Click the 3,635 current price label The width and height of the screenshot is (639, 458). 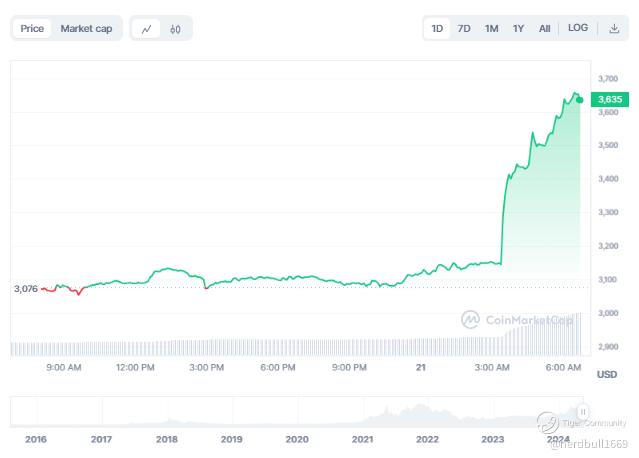608,99
